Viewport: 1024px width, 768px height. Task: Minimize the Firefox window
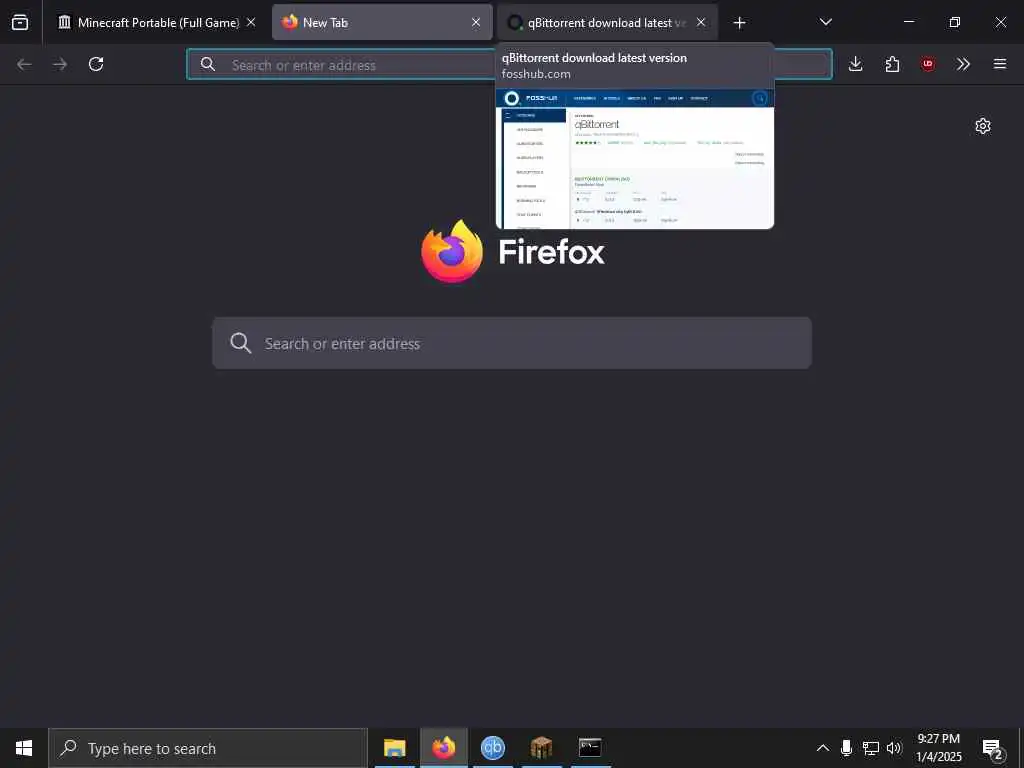(908, 22)
